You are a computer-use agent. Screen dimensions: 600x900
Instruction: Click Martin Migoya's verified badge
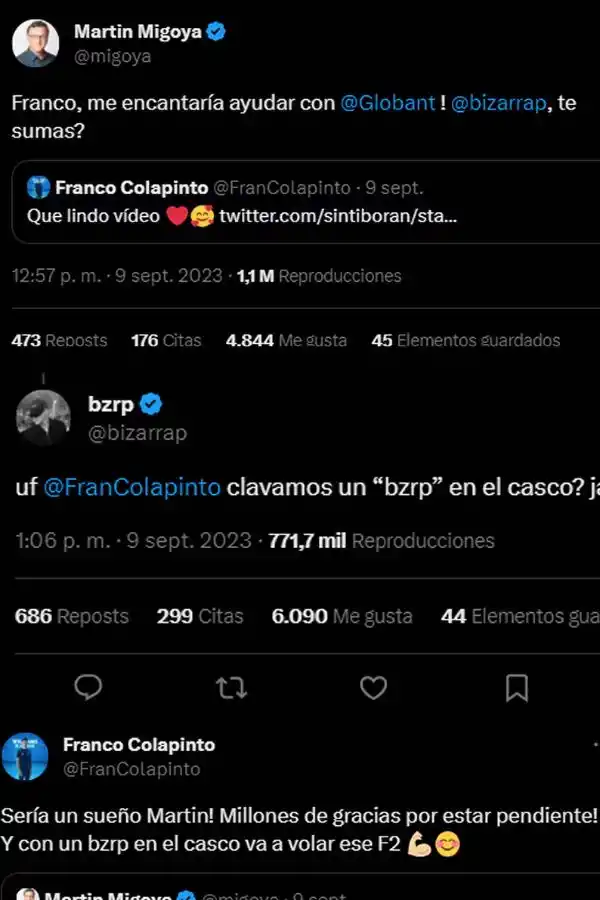pos(213,30)
